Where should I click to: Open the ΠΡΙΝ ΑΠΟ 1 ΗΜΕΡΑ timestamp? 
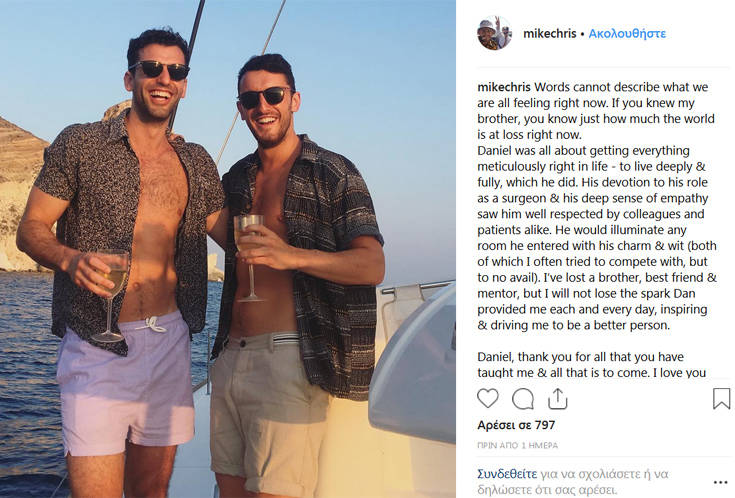(517, 445)
